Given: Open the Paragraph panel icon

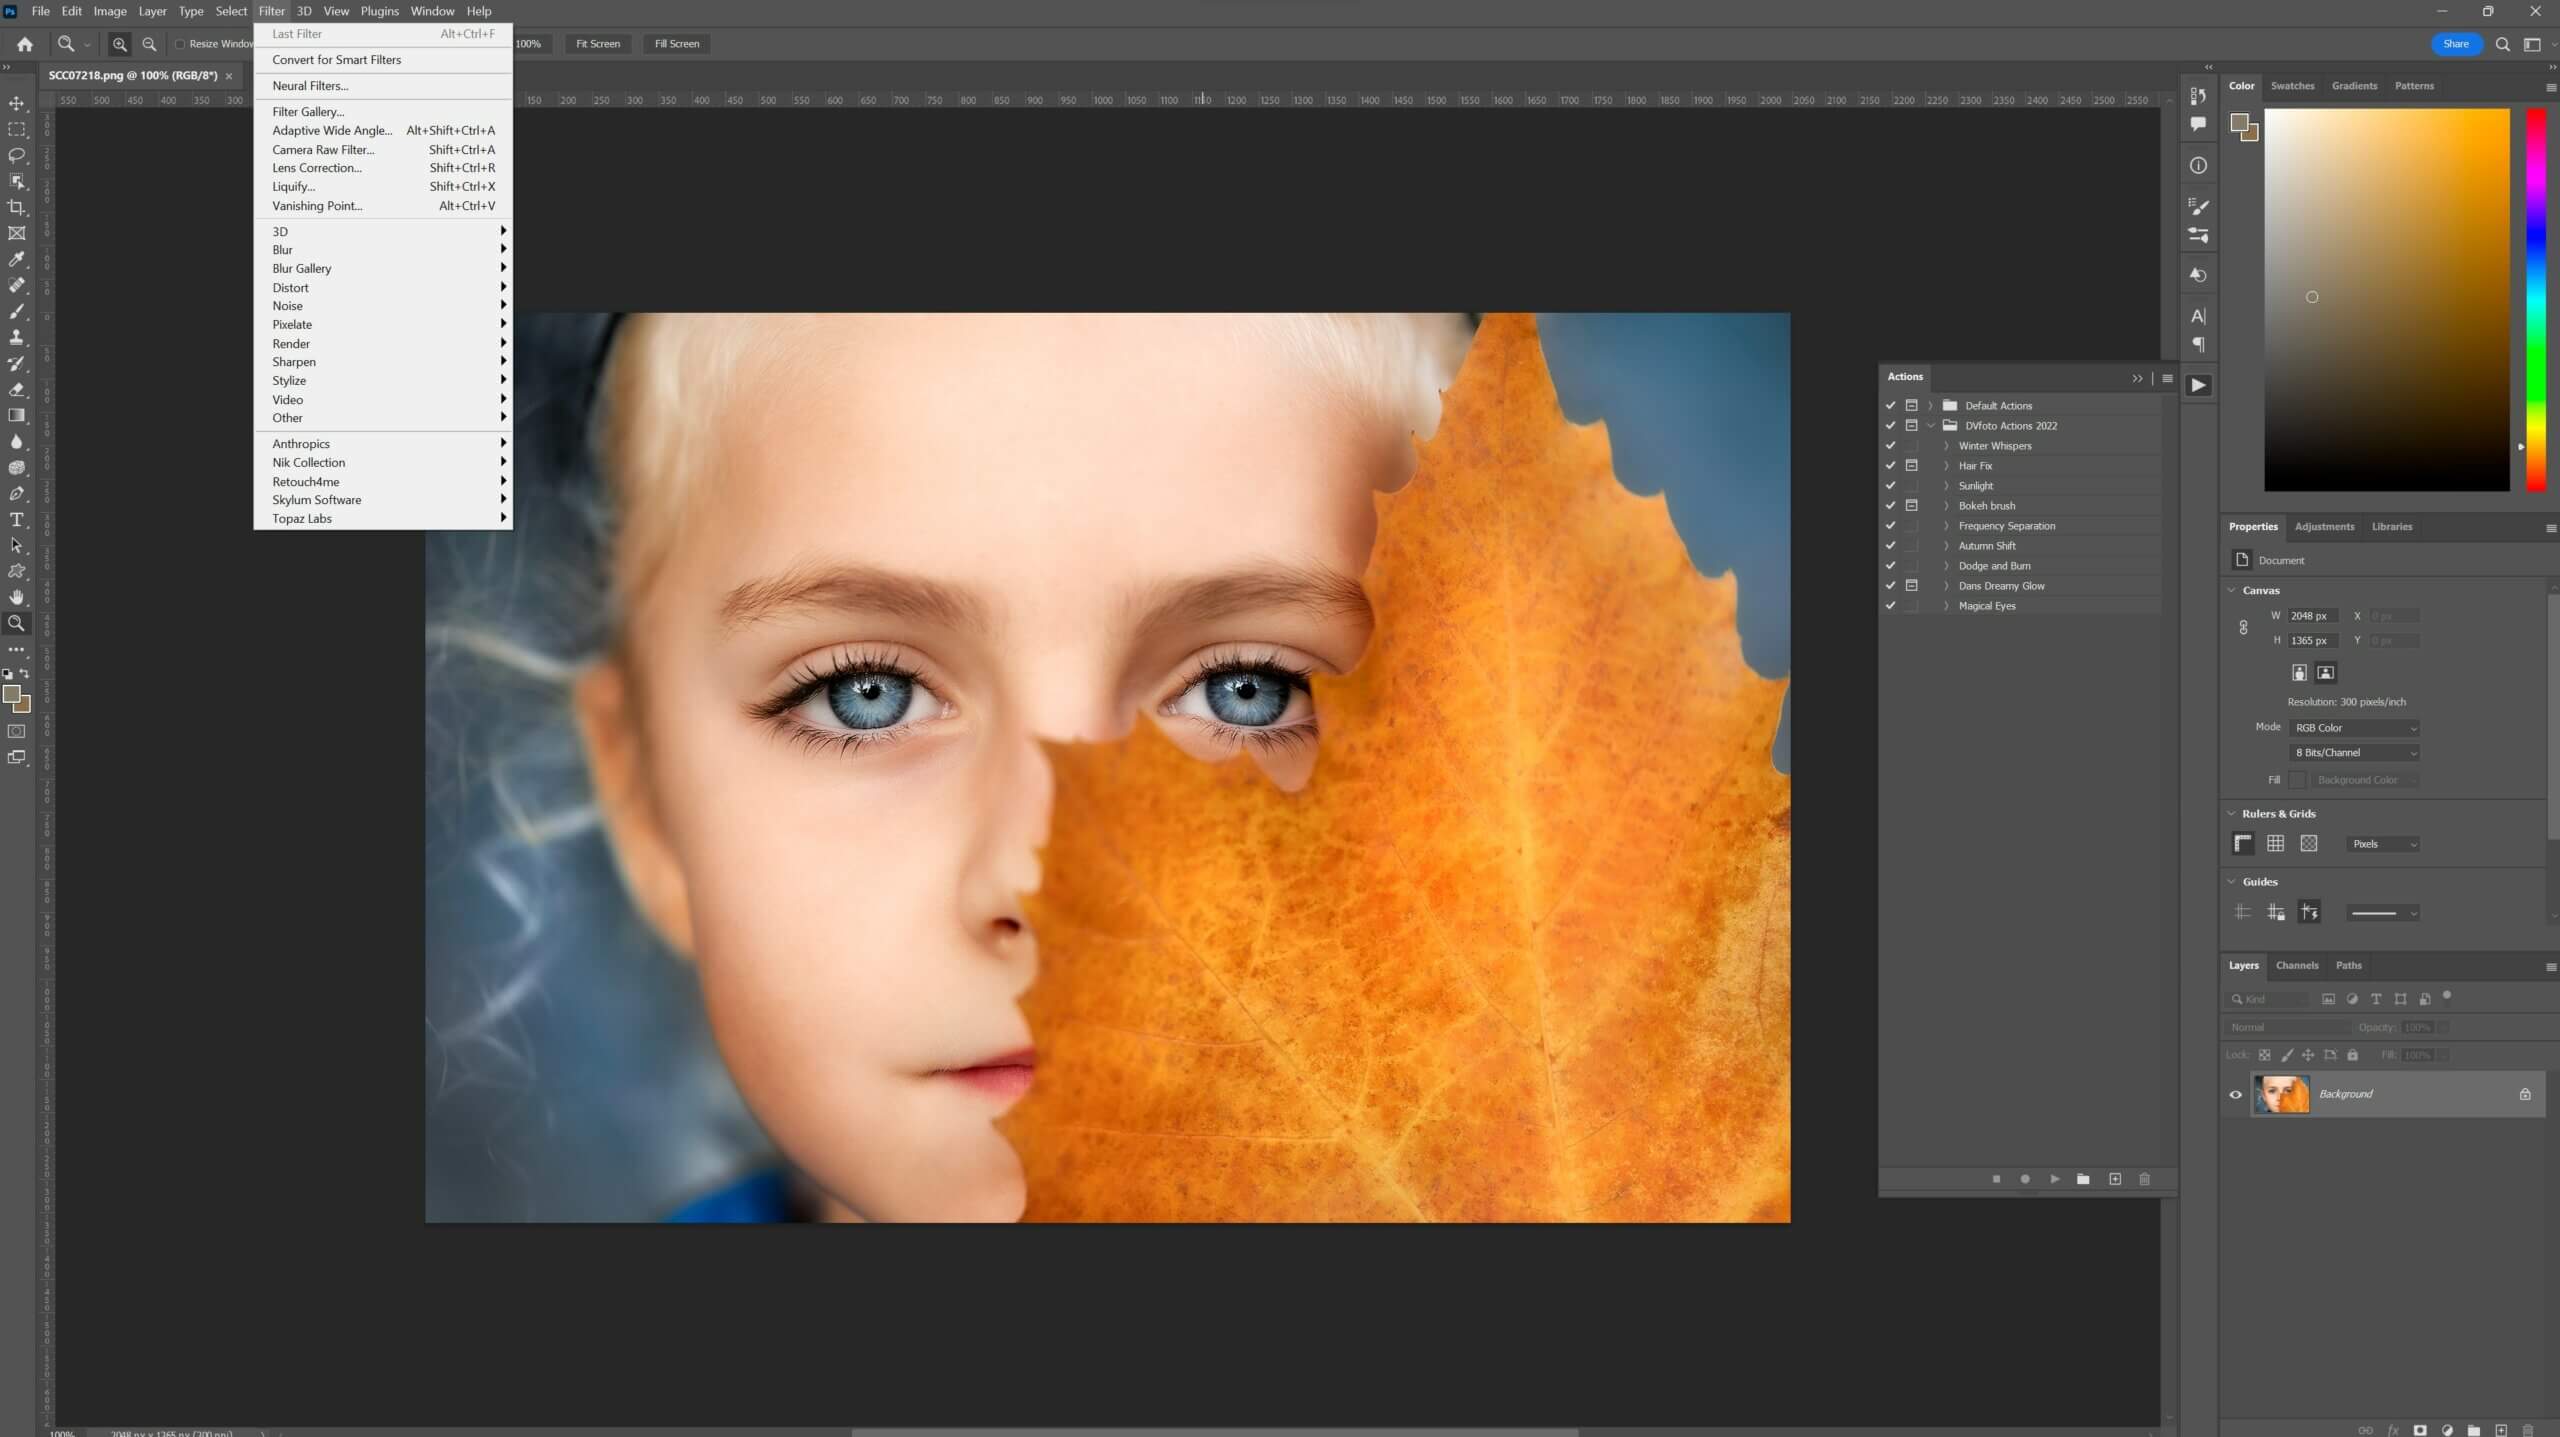Looking at the screenshot, I should tap(2198, 345).
